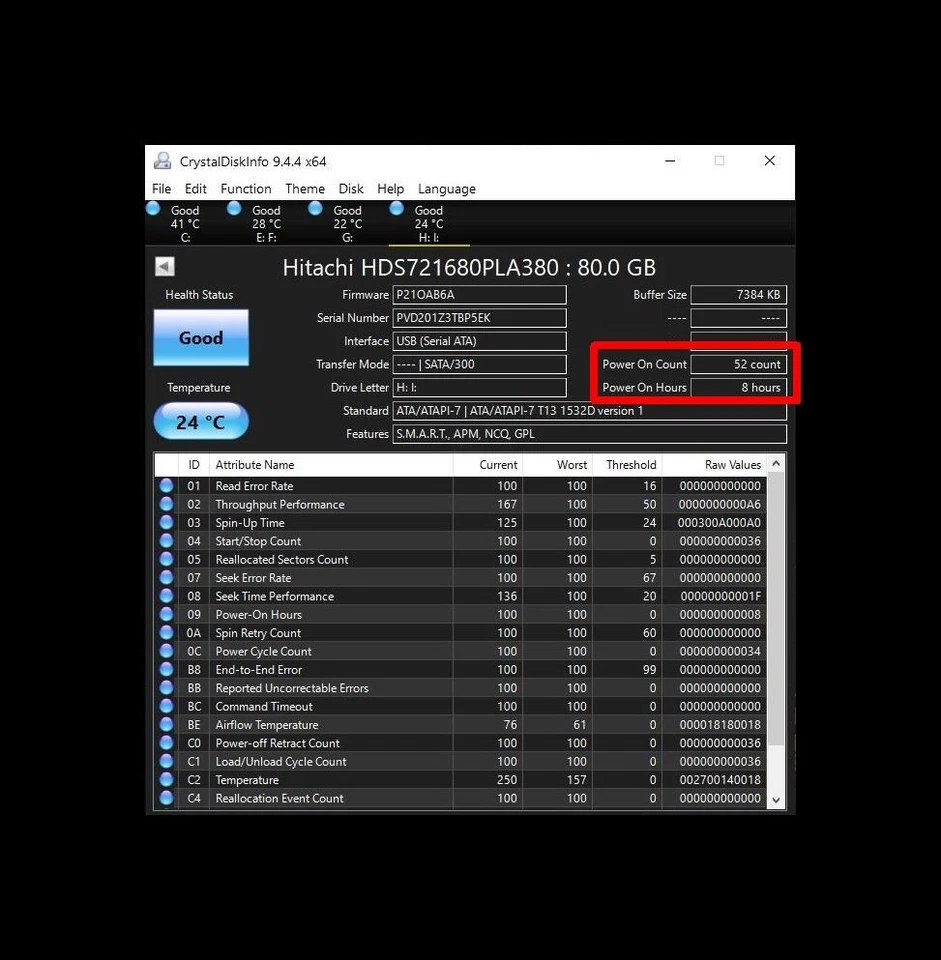Click the Current column header
941x960 pixels.
[x=487, y=465]
